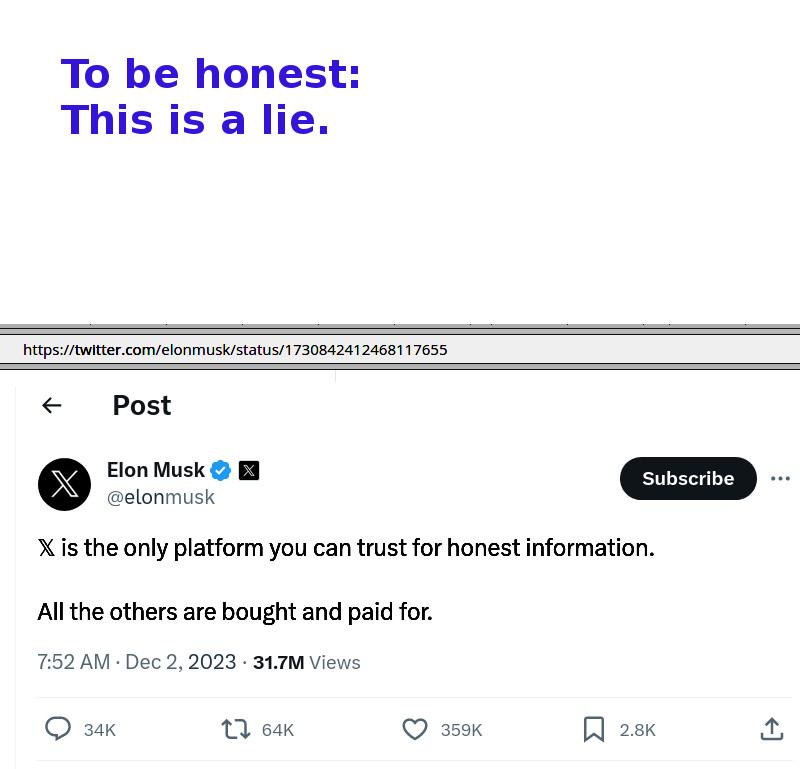The image size is (800, 769).
Task: Click the @elonmusk handle
Action: point(161,497)
